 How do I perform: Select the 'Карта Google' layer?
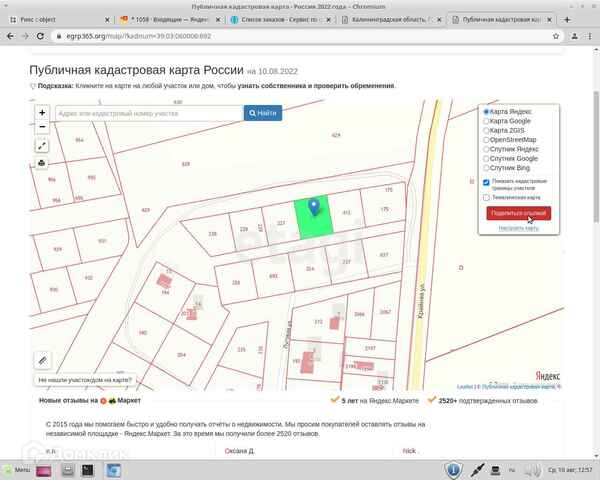(507, 121)
